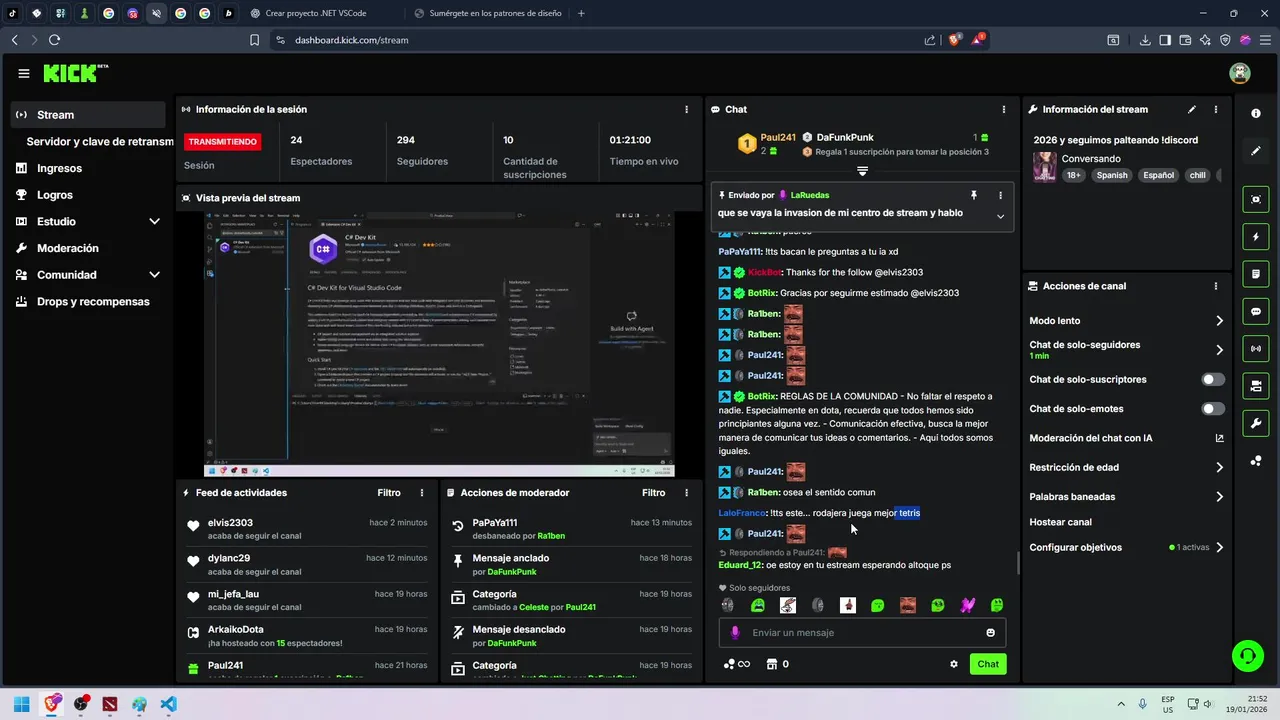This screenshot has width=1280, height=720.
Task: Click the bubbles icon in right rail
Action: click(1256, 461)
